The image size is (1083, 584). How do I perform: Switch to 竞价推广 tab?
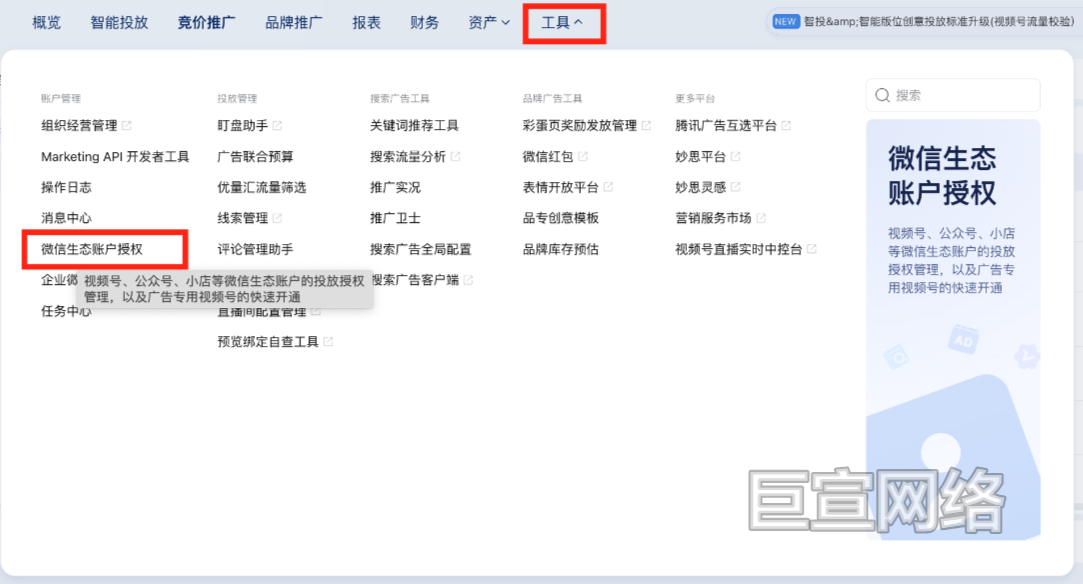[206, 23]
